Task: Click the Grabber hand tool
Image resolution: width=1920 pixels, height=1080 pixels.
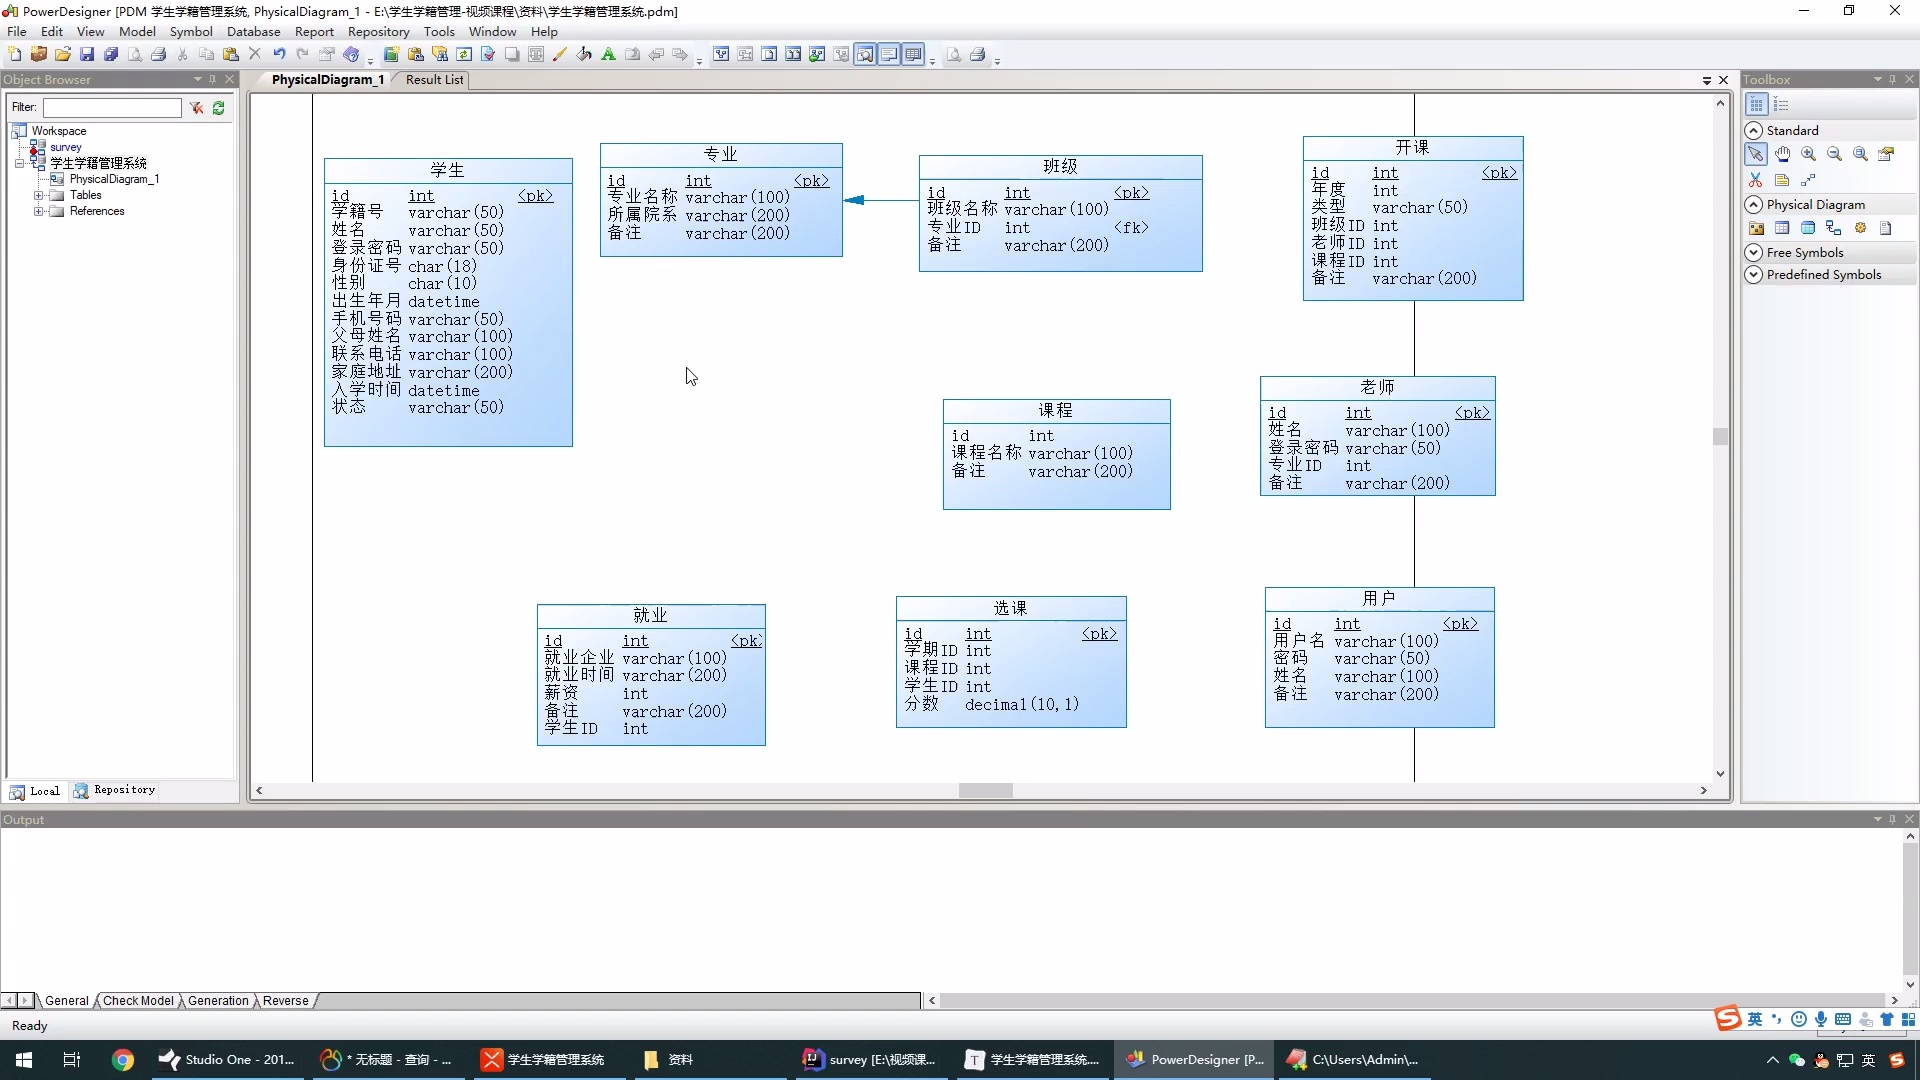Action: pos(1782,154)
